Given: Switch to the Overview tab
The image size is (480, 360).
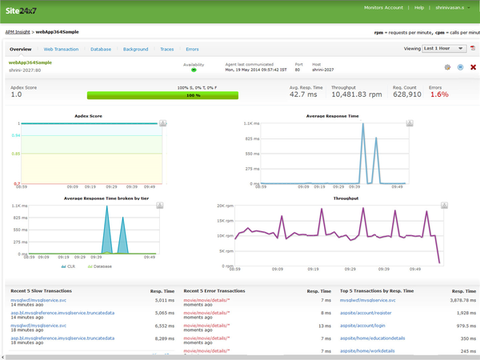Looking at the screenshot, I should coord(20,49).
